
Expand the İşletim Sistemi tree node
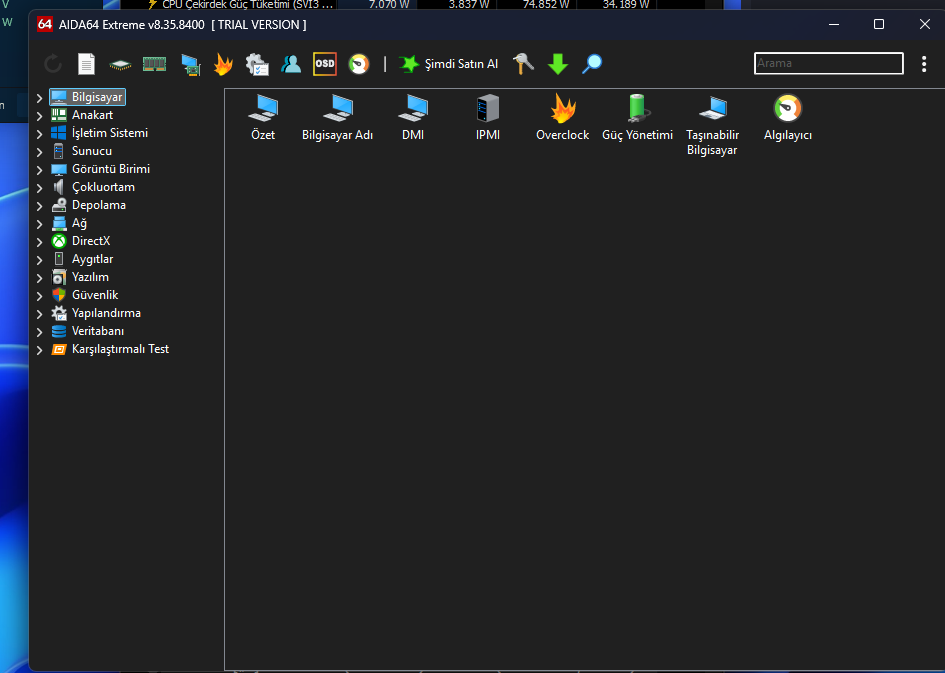click(39, 134)
